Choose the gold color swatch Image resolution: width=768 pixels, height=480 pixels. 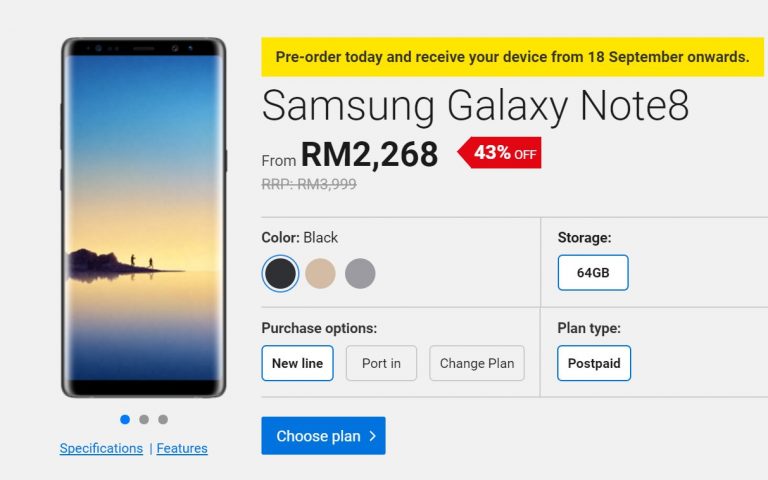[320, 273]
